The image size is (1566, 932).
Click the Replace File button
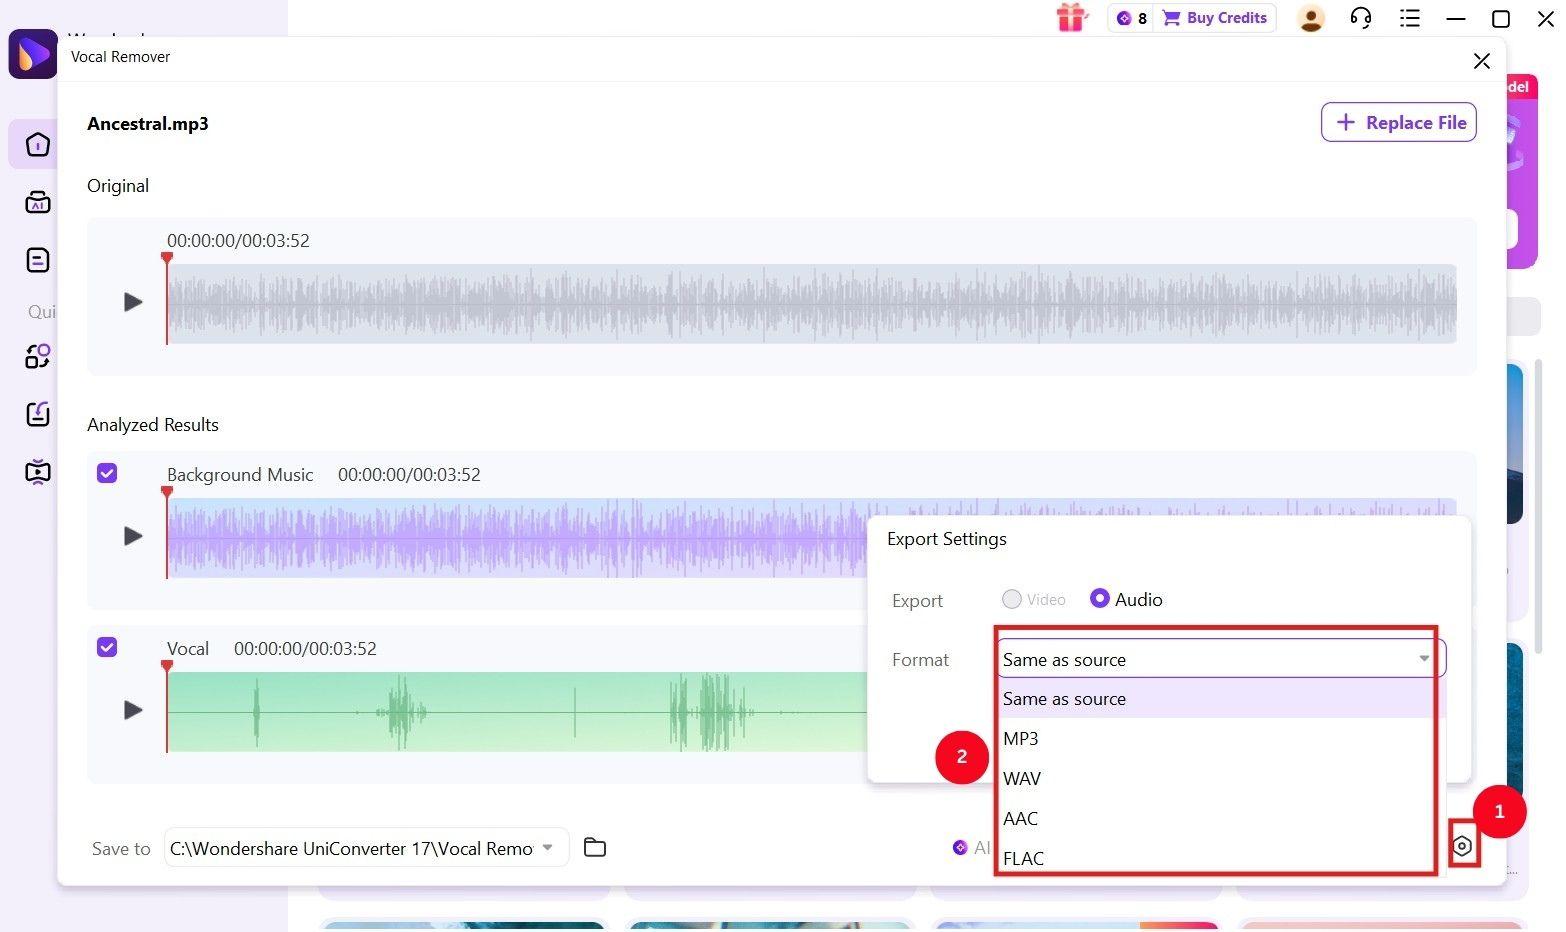pos(1398,122)
